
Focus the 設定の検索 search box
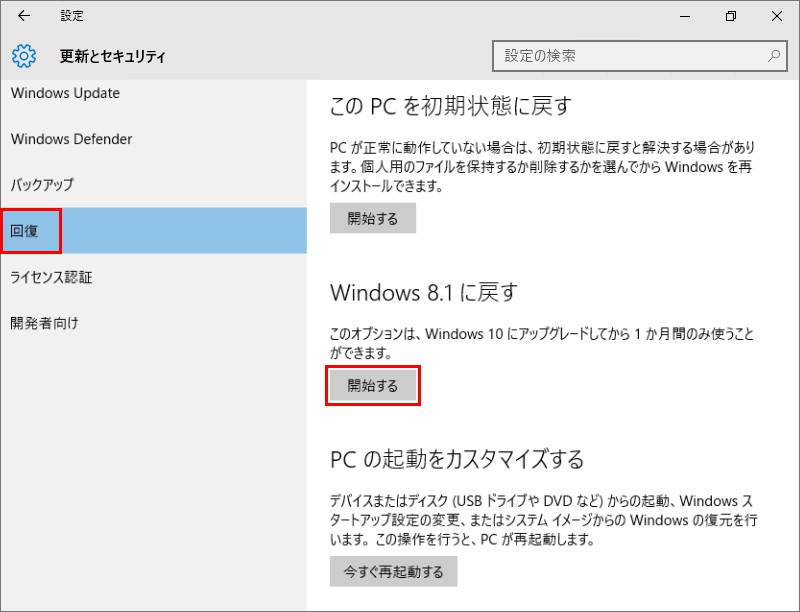coord(639,56)
